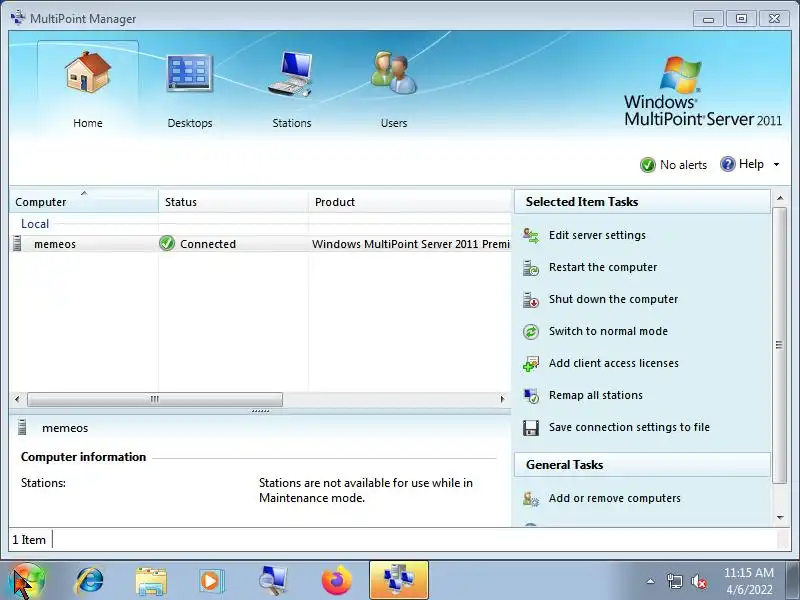Click the Save connection settings floppy icon
Viewport: 800px width, 600px height.
pos(531,428)
